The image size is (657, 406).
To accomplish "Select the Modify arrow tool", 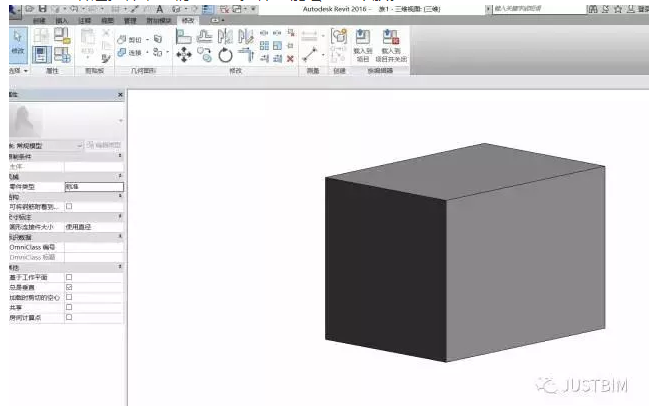I will [x=18, y=45].
